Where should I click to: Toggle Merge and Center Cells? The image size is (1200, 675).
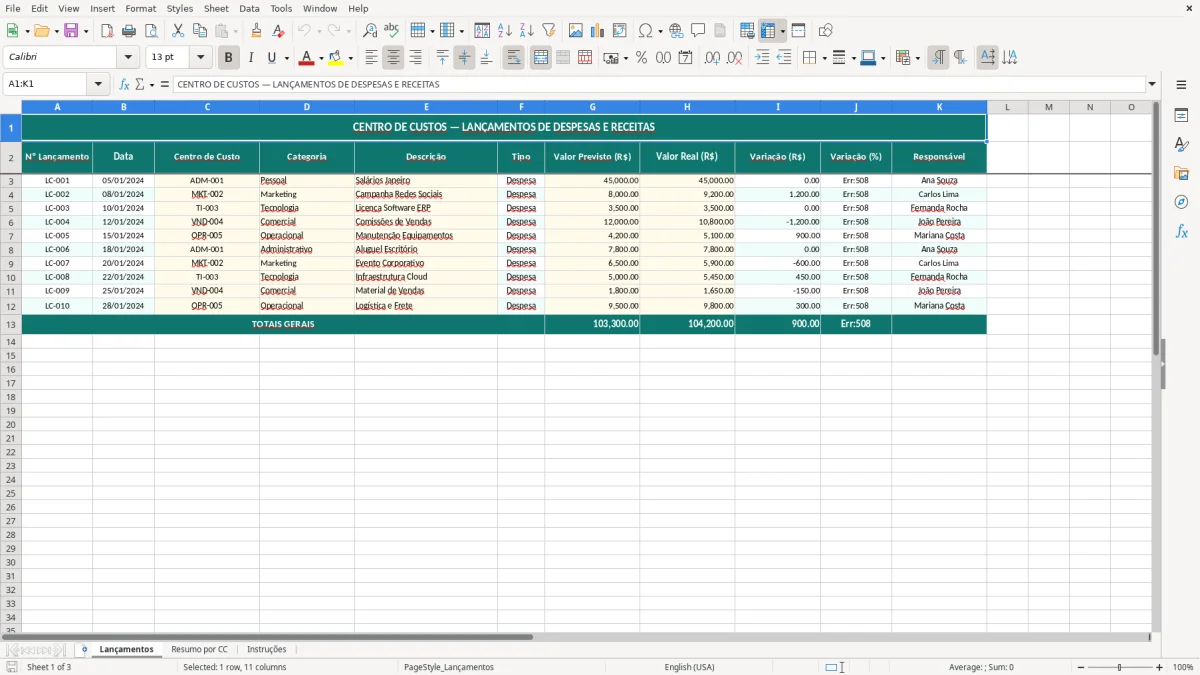(x=541, y=58)
